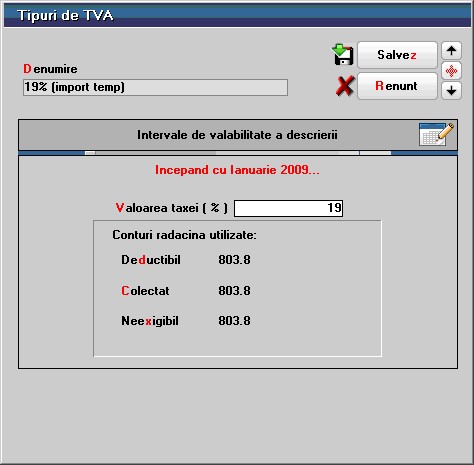474x465 pixels.
Task: Click the Deductibil label
Action: pos(151,260)
